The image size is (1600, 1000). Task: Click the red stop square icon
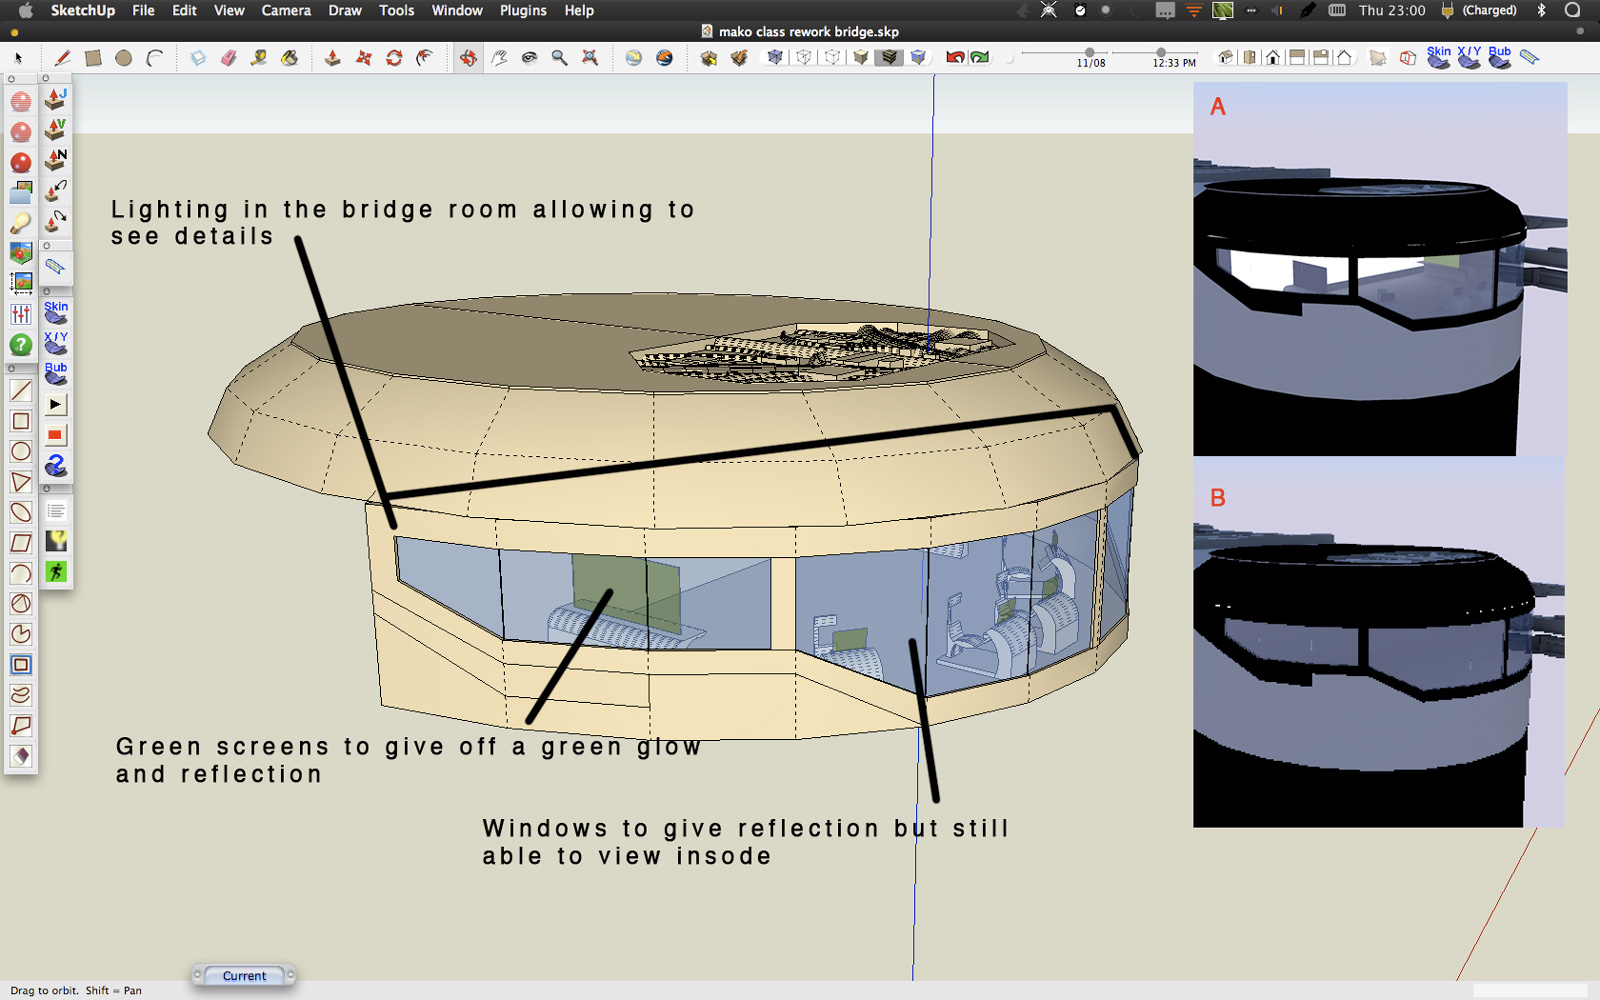[56, 435]
